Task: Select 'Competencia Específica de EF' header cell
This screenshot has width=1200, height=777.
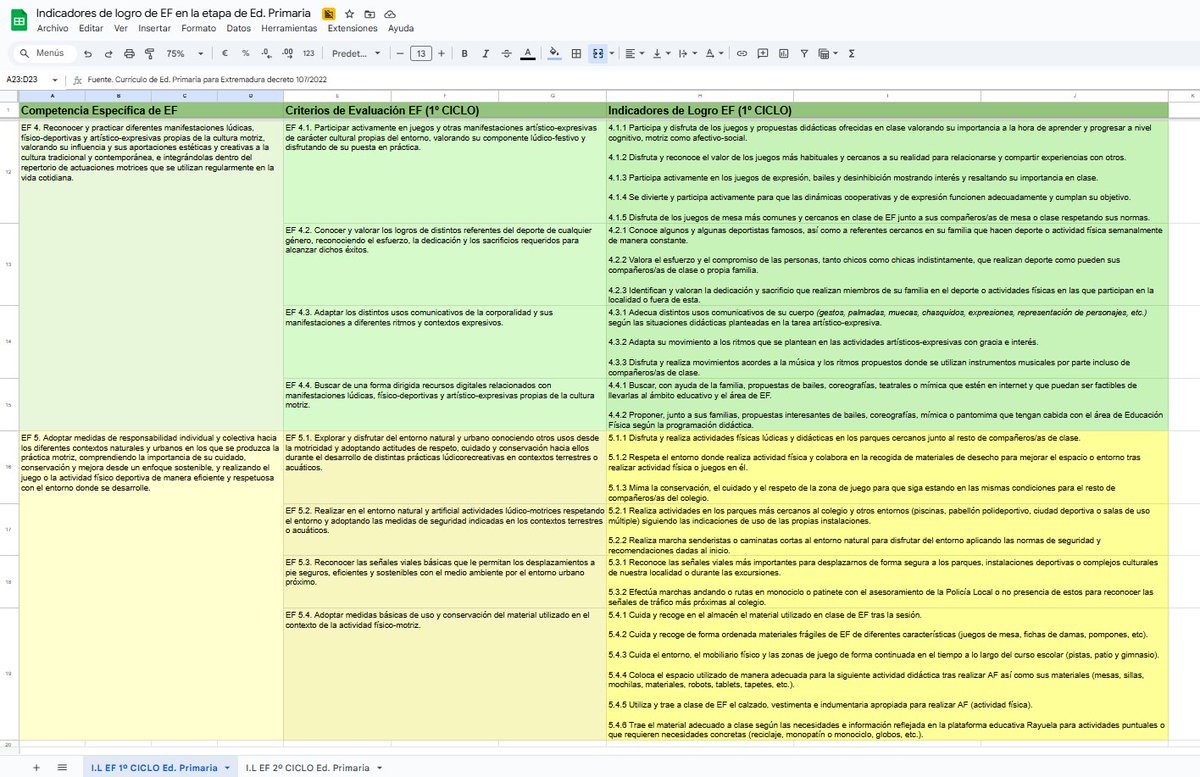Action: [x=150, y=109]
